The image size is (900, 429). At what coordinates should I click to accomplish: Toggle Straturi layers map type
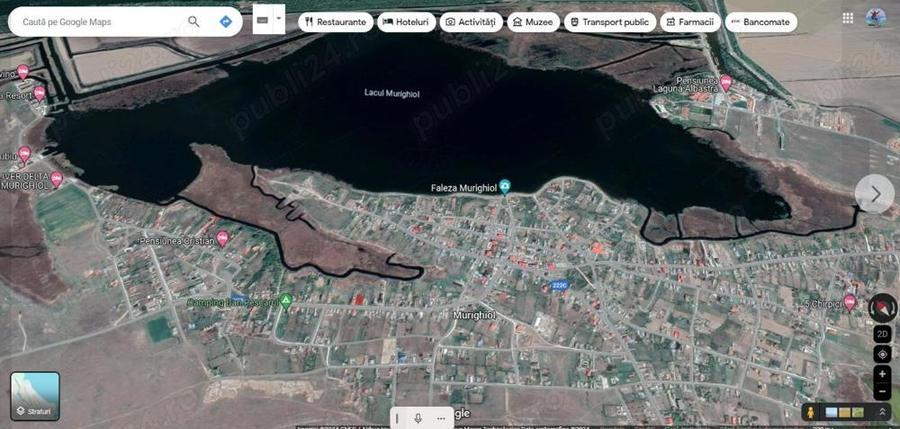pyautogui.click(x=35, y=396)
